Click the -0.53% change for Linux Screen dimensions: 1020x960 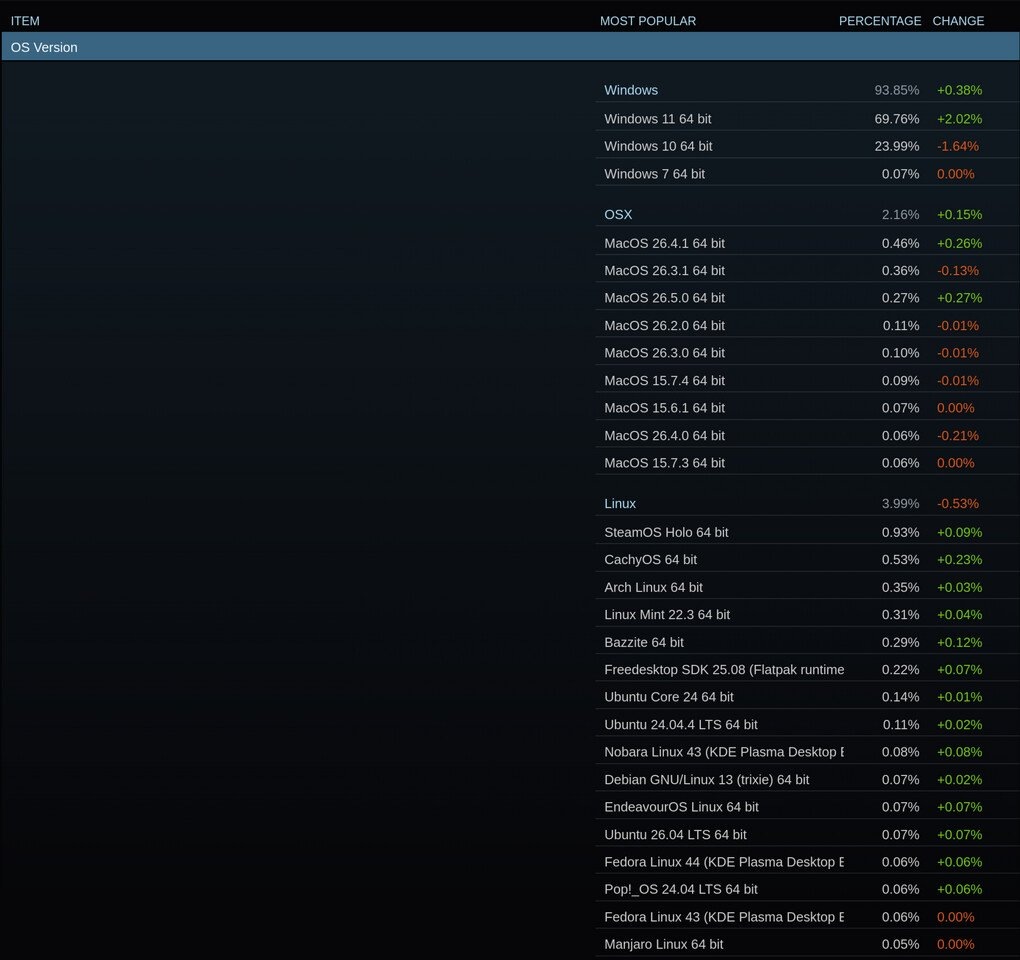click(958, 503)
